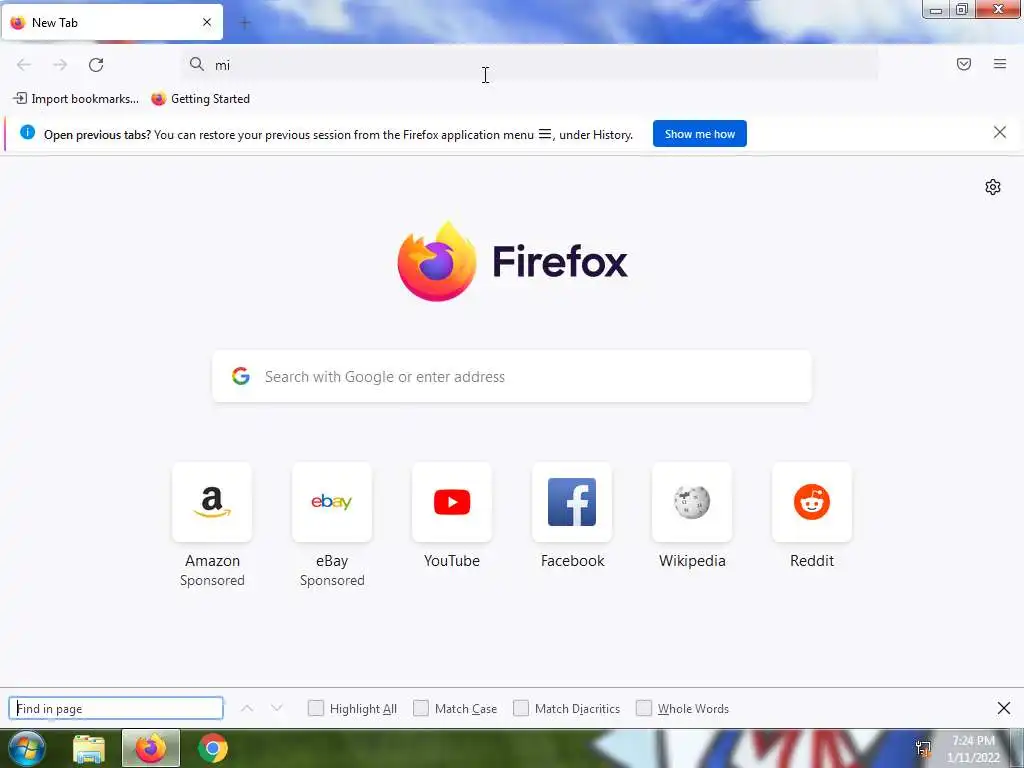1024x768 pixels.
Task: Dismiss the Open previous tabs notification
Action: click(1000, 133)
